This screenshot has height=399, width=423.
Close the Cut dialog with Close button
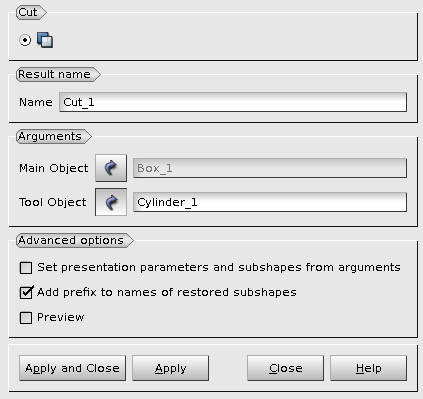[285, 368]
